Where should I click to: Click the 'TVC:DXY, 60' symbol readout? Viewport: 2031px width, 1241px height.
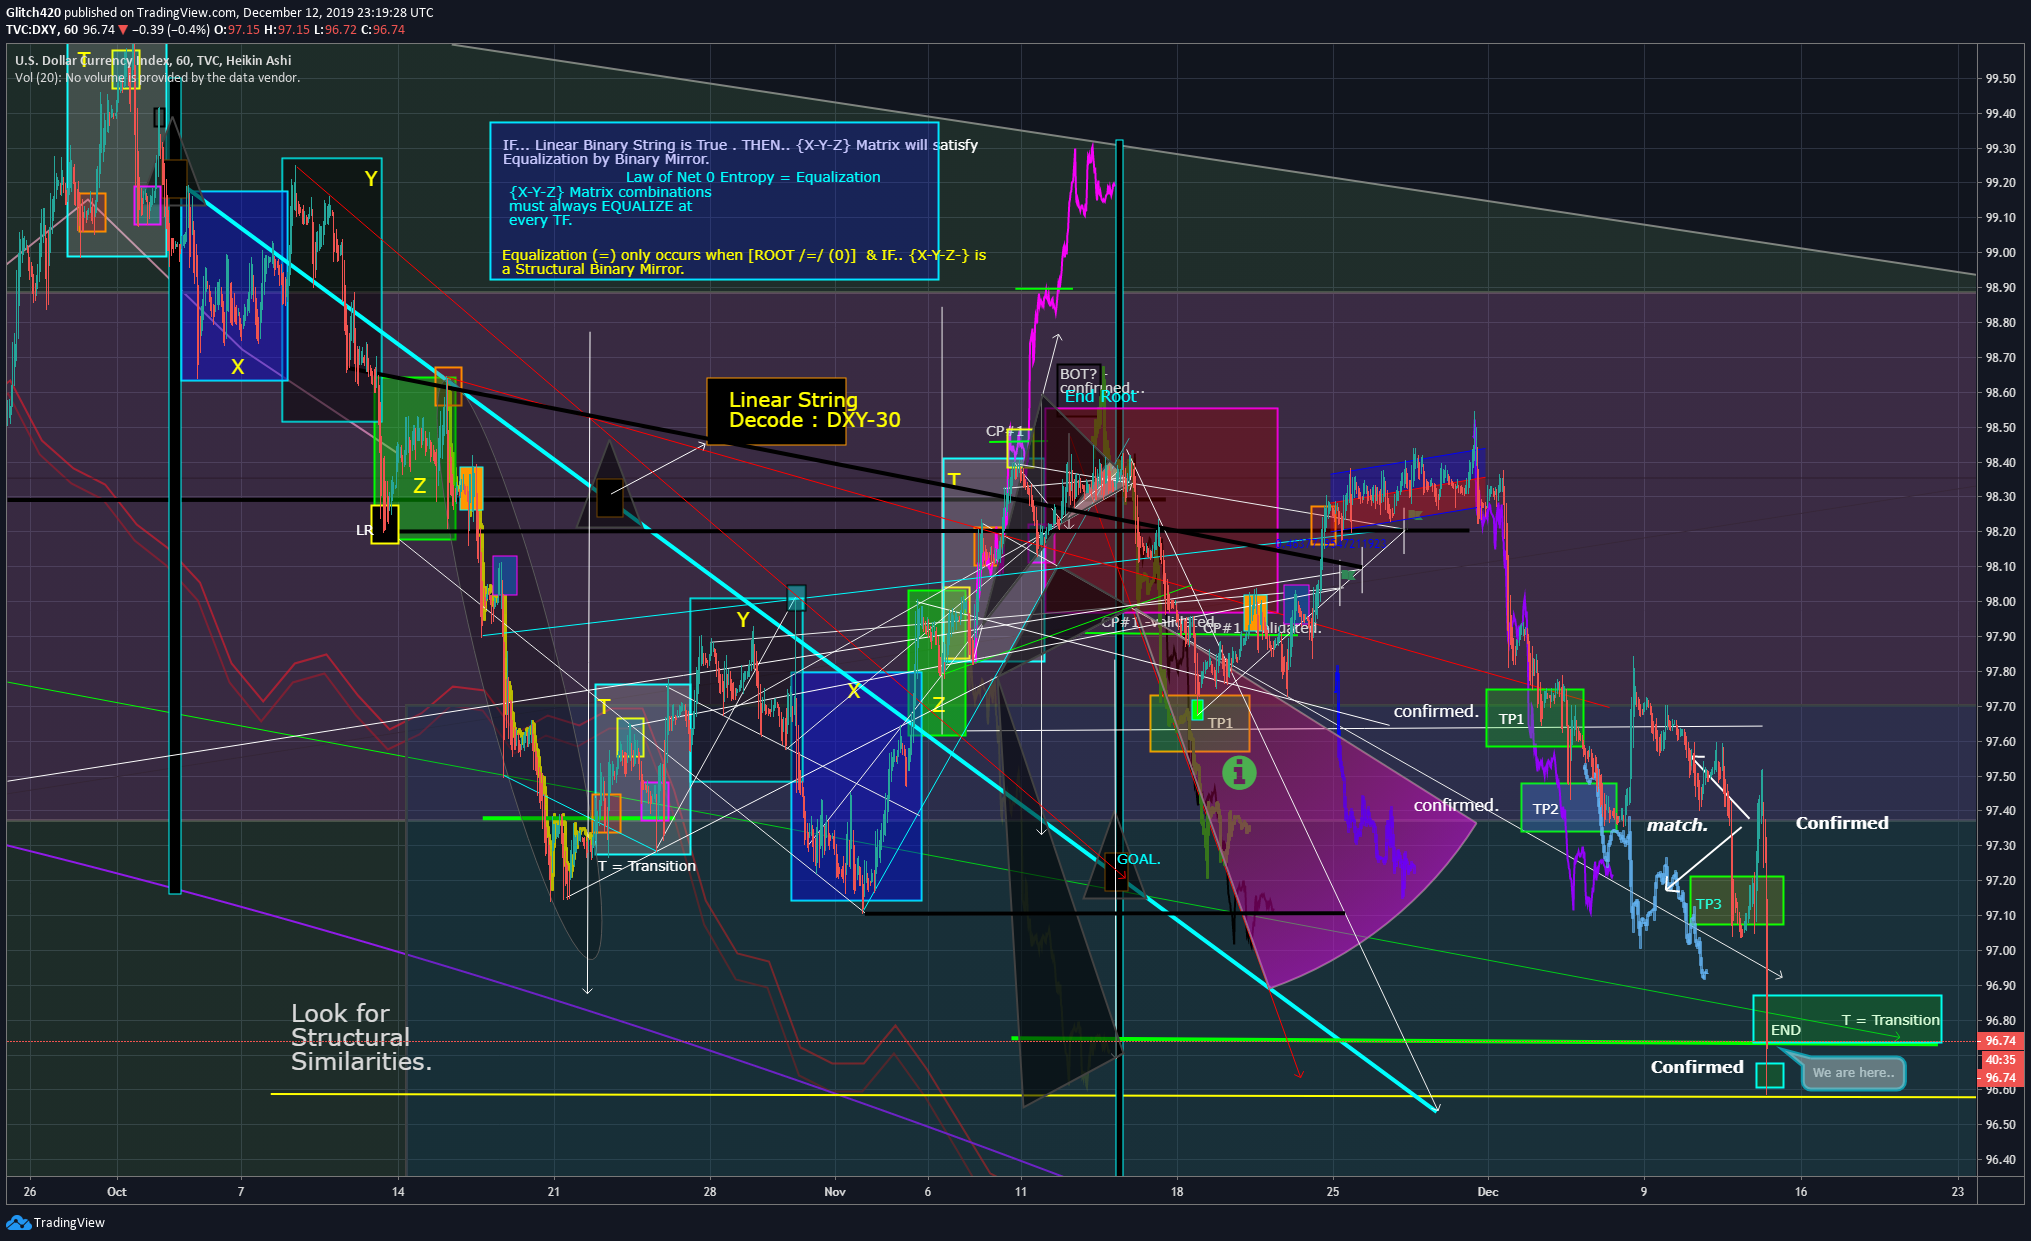42,30
